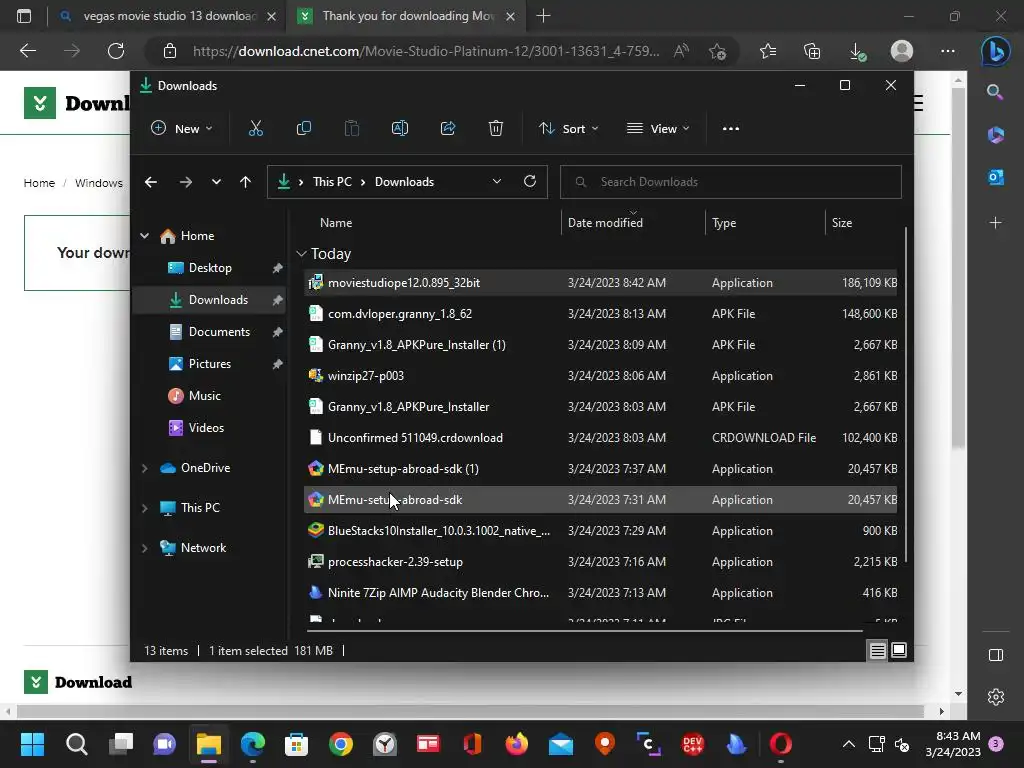Refresh the Downloads folder view
1024x768 pixels.
[530, 182]
